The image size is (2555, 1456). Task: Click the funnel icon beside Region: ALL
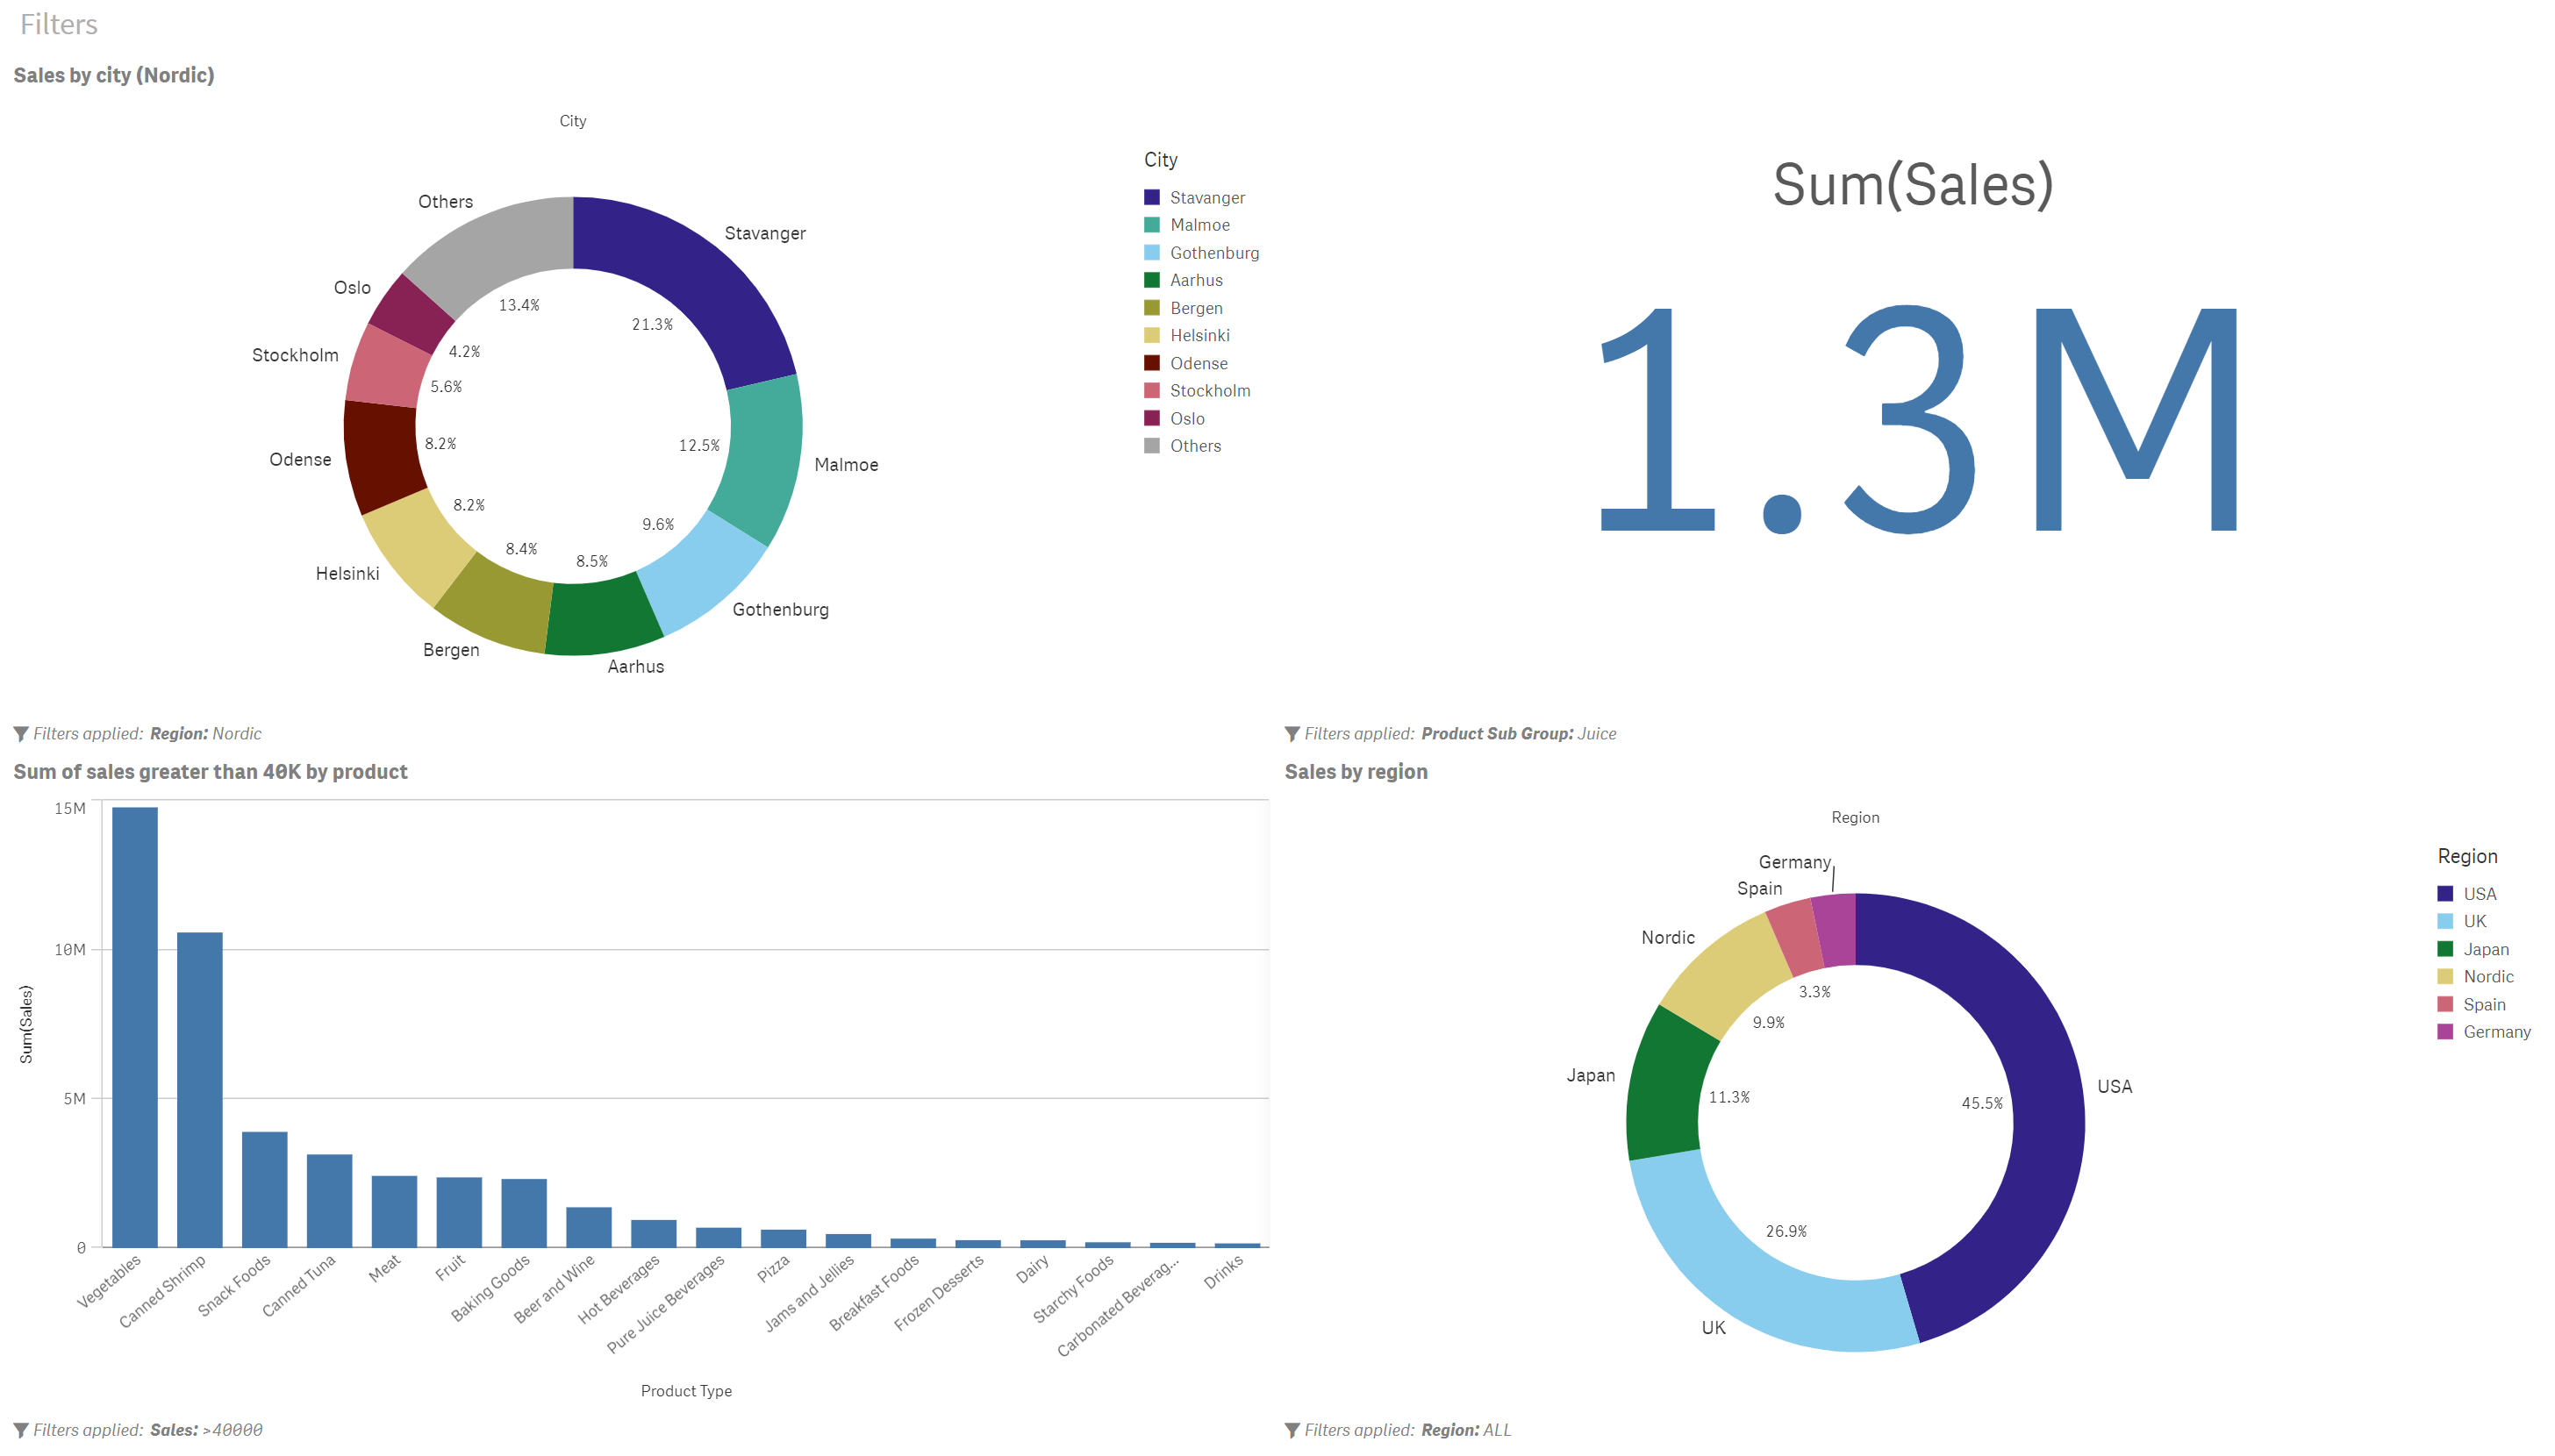[x=1292, y=1430]
